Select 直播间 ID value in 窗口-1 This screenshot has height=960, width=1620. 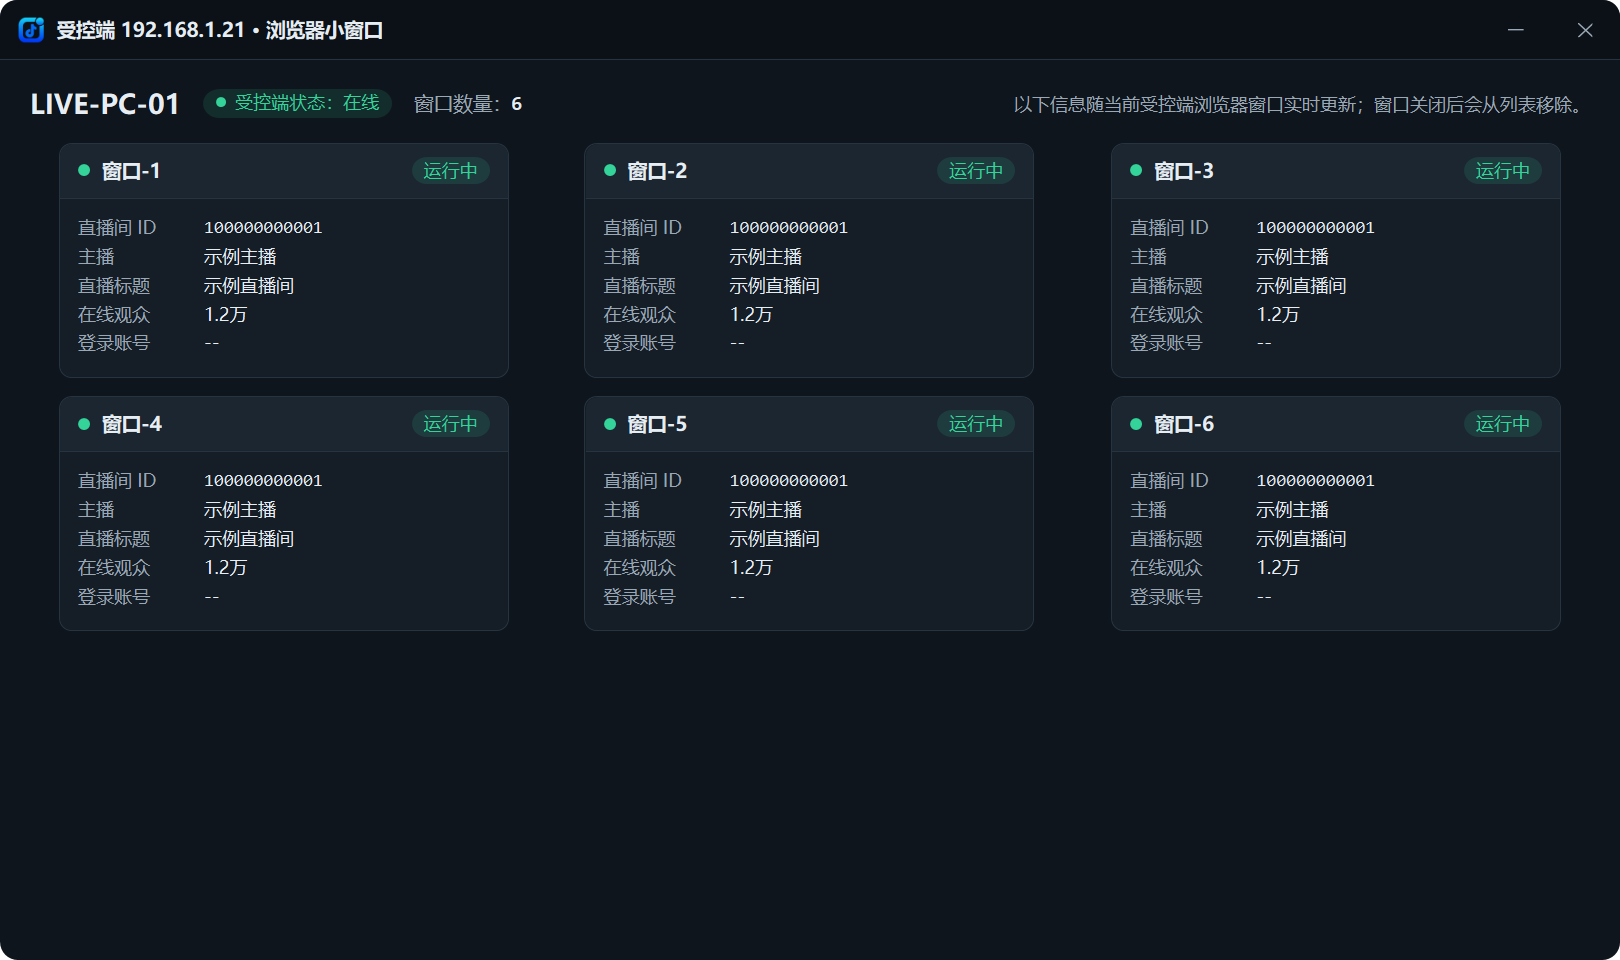(263, 228)
